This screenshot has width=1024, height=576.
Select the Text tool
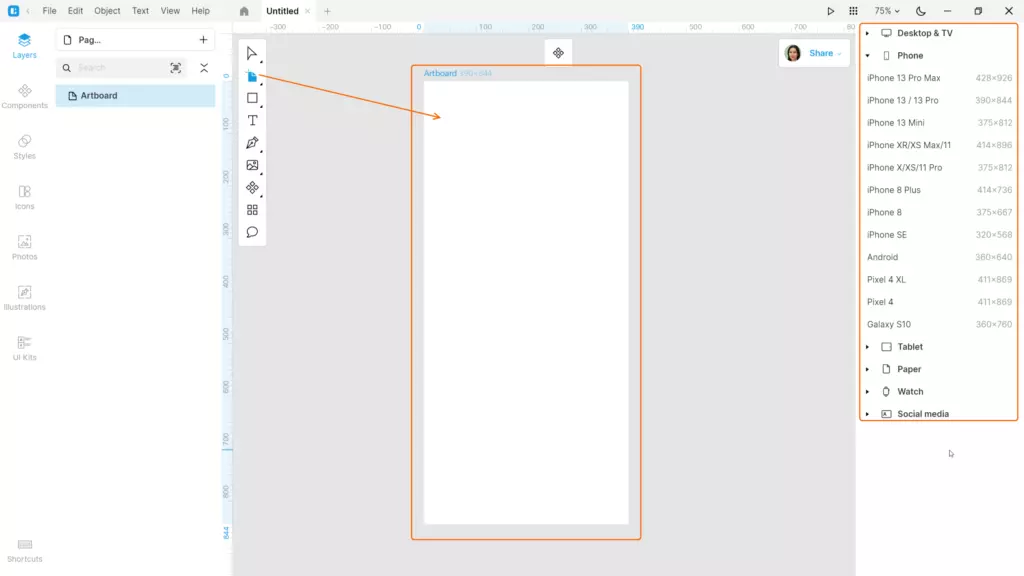(x=252, y=120)
